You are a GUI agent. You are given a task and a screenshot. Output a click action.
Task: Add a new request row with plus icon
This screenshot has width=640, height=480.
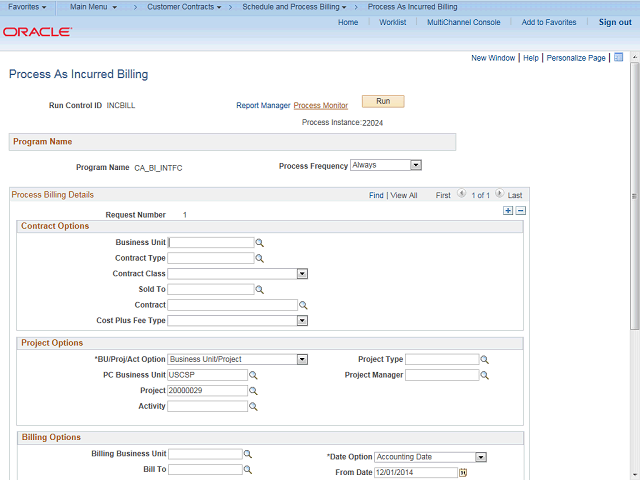coord(508,211)
